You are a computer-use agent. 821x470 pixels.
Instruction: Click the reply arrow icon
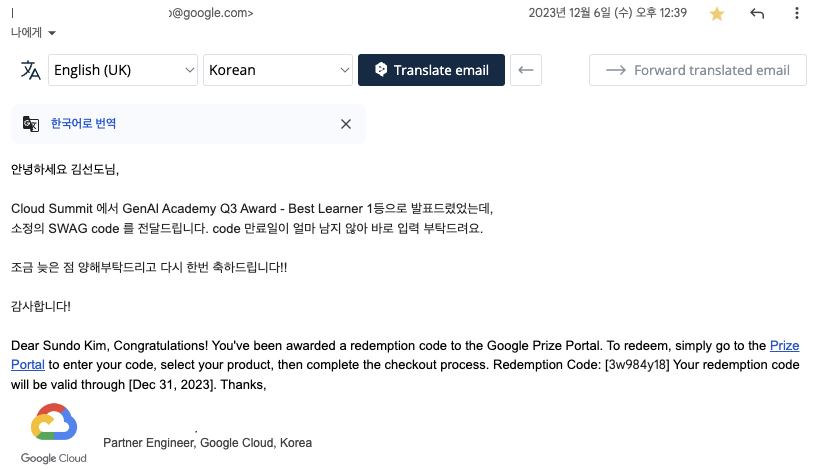(x=757, y=14)
